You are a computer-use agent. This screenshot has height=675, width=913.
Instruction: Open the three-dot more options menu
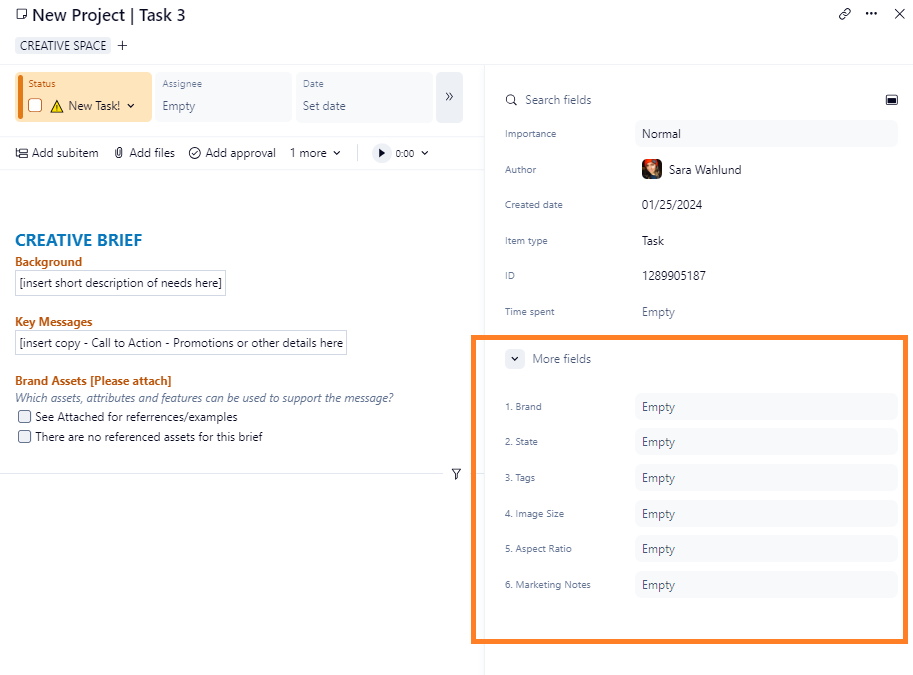click(x=871, y=14)
